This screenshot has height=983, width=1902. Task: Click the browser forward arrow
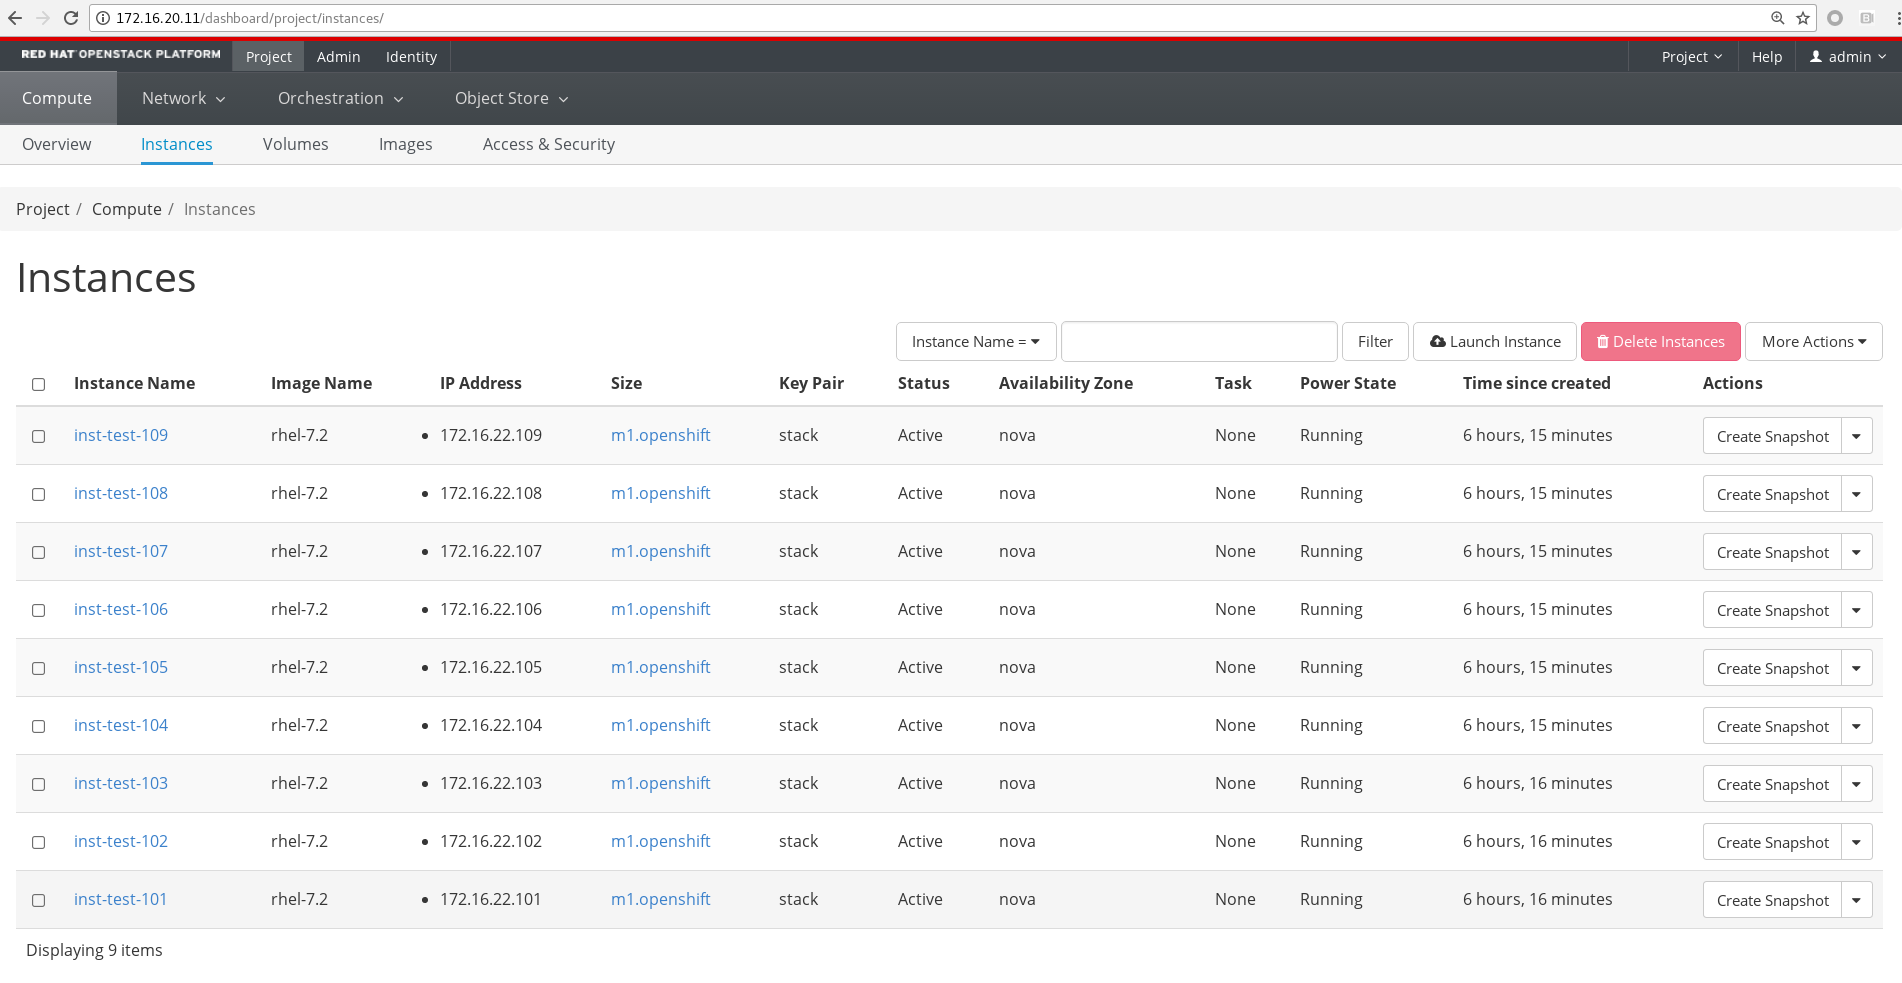[42, 18]
